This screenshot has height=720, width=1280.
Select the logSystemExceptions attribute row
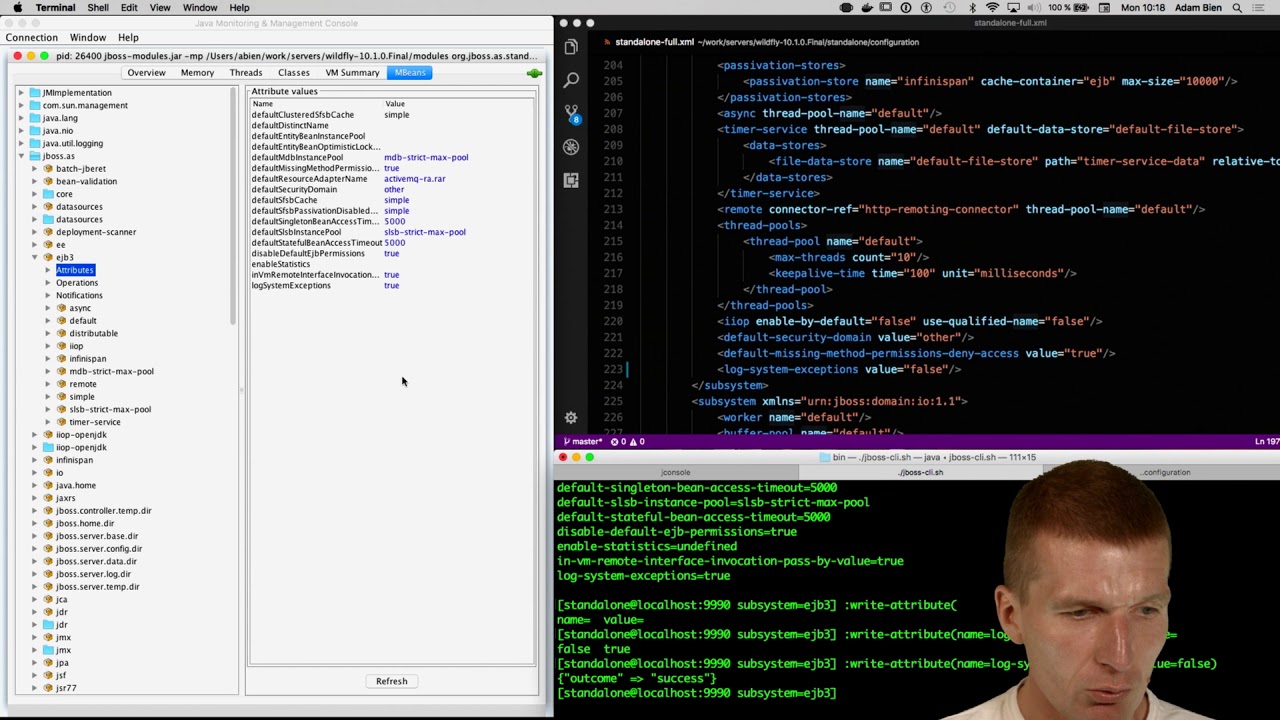coord(393,286)
